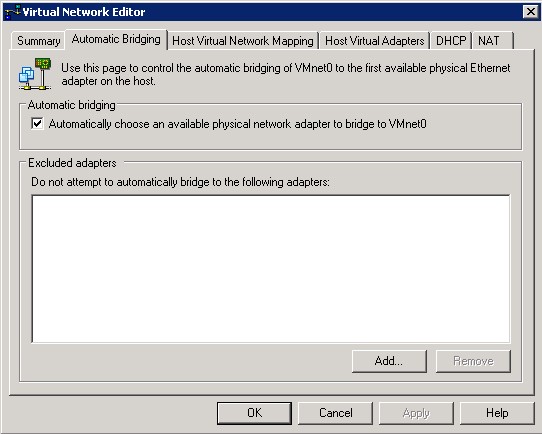
Task: Click Add... to exclude an adapter
Action: 389,361
